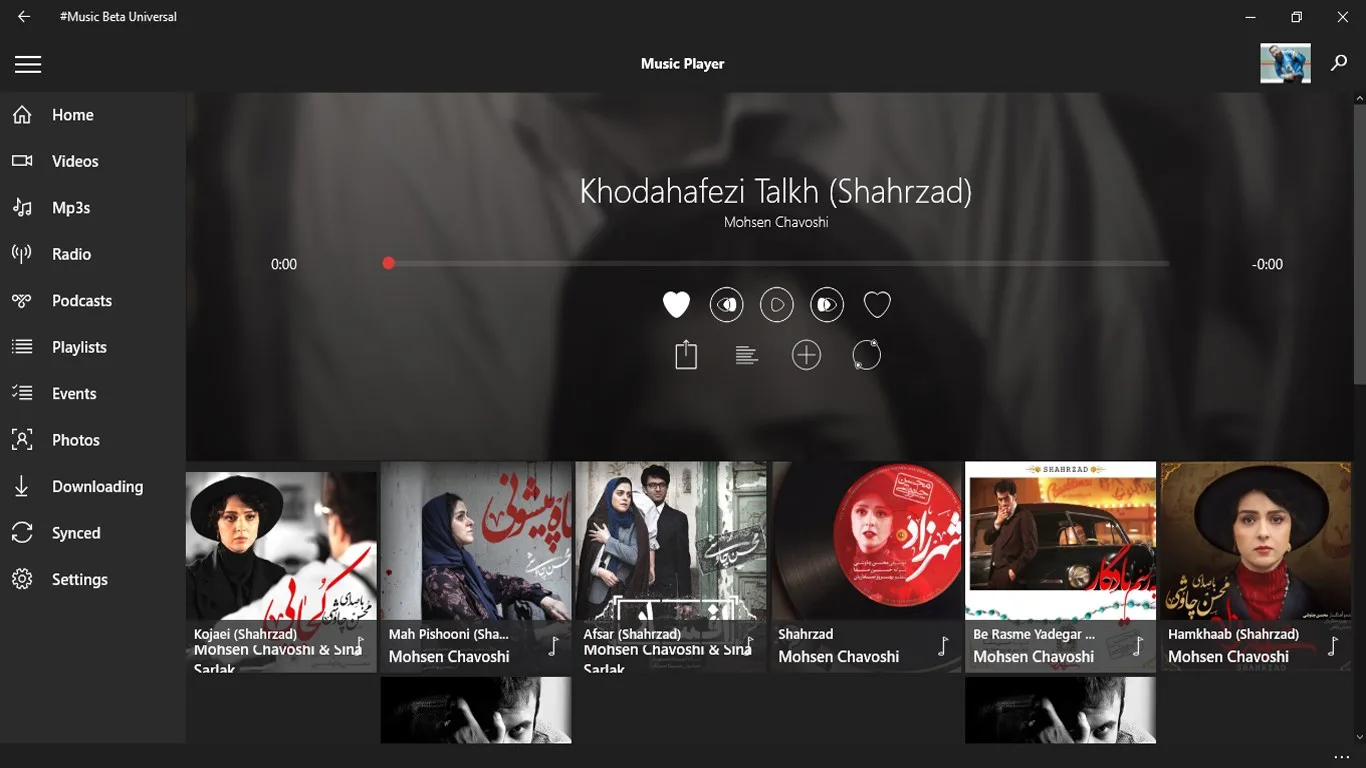Click the Home house icon
1366x768 pixels.
(22, 115)
